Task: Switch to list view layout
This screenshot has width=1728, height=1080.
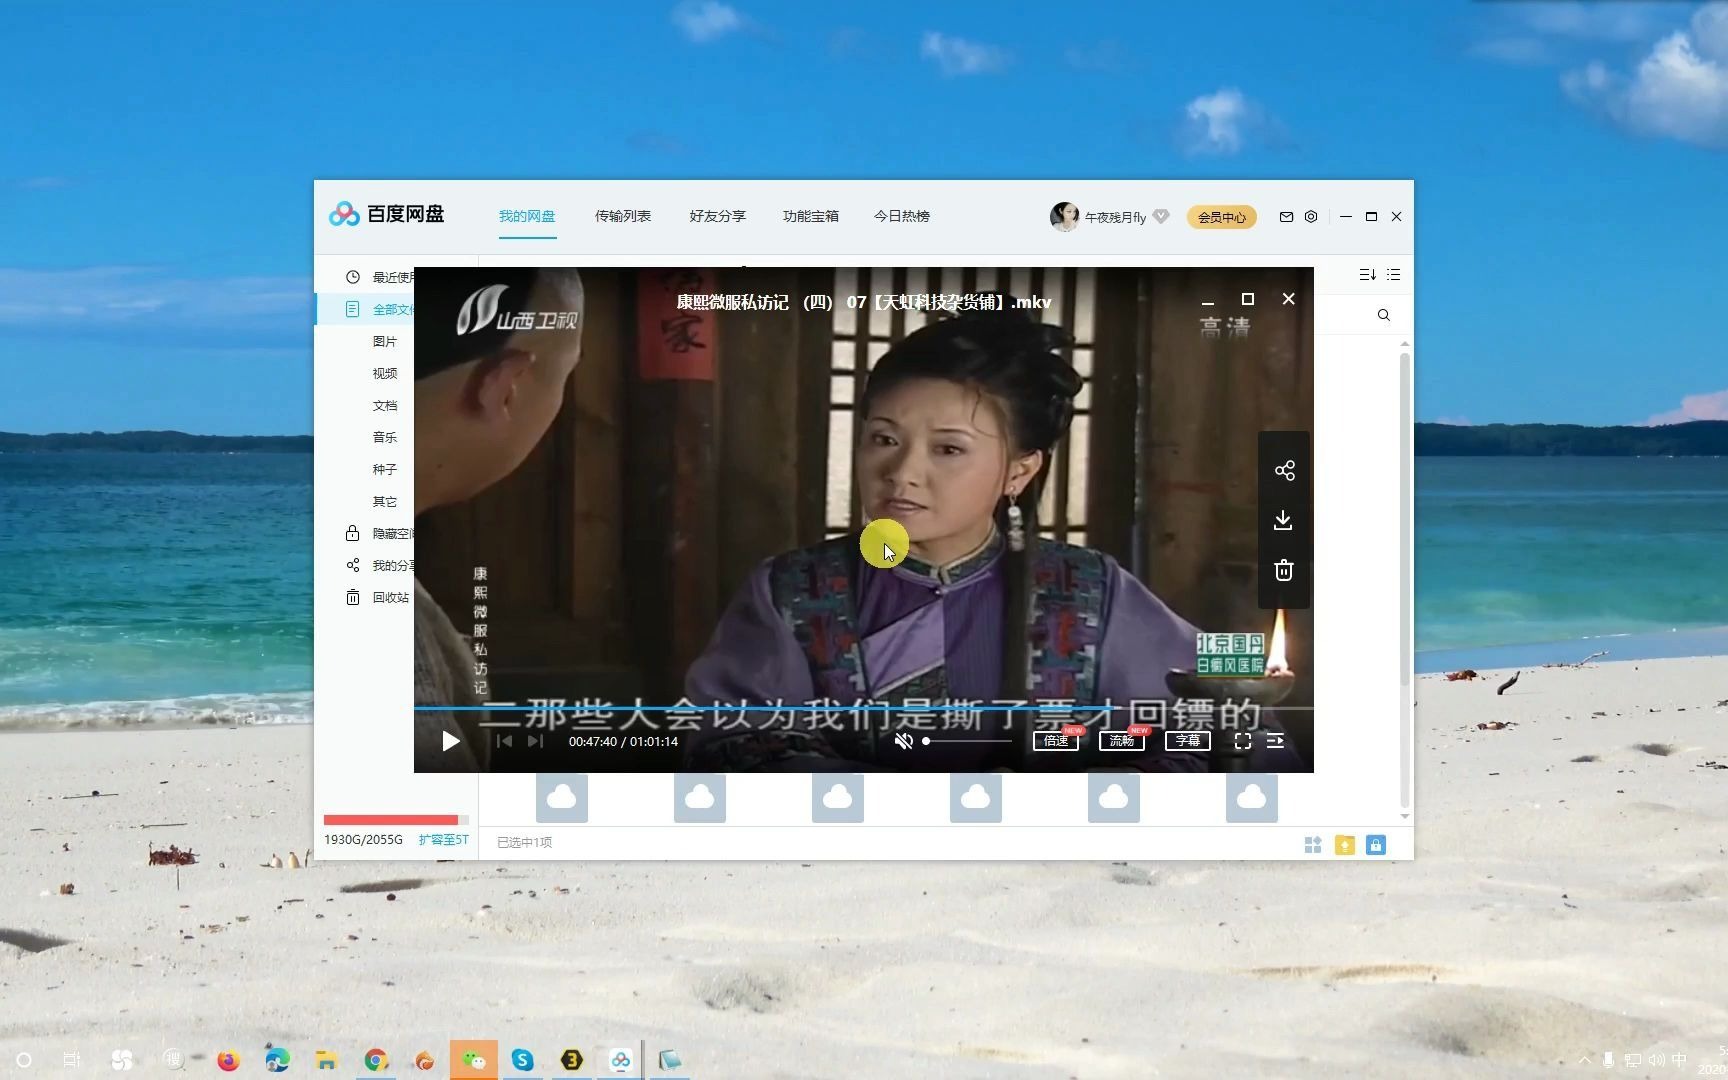Action: [1393, 274]
